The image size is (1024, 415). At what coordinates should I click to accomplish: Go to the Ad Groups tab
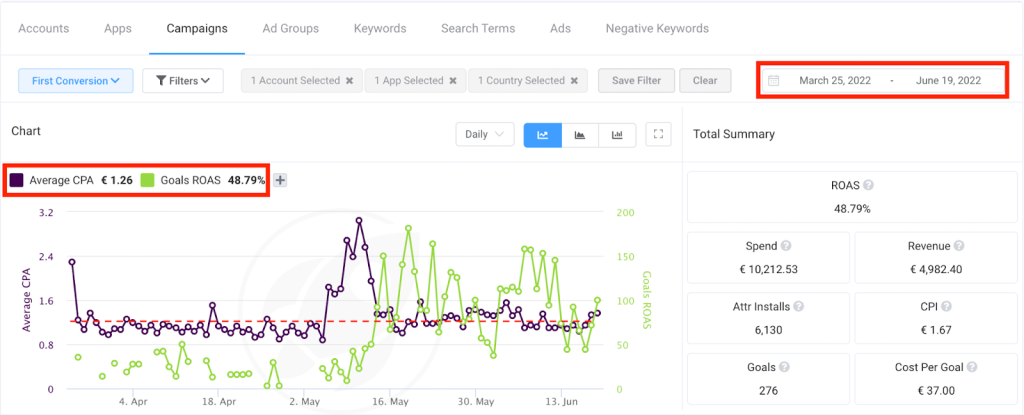[x=291, y=29]
